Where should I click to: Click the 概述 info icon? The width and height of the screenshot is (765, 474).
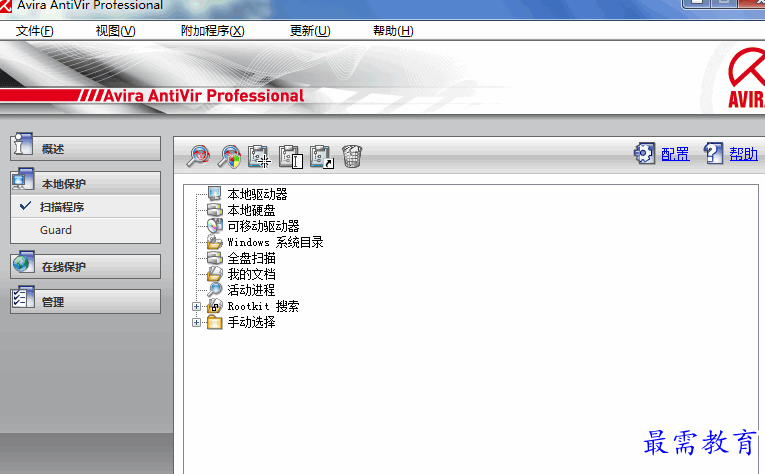pos(22,144)
